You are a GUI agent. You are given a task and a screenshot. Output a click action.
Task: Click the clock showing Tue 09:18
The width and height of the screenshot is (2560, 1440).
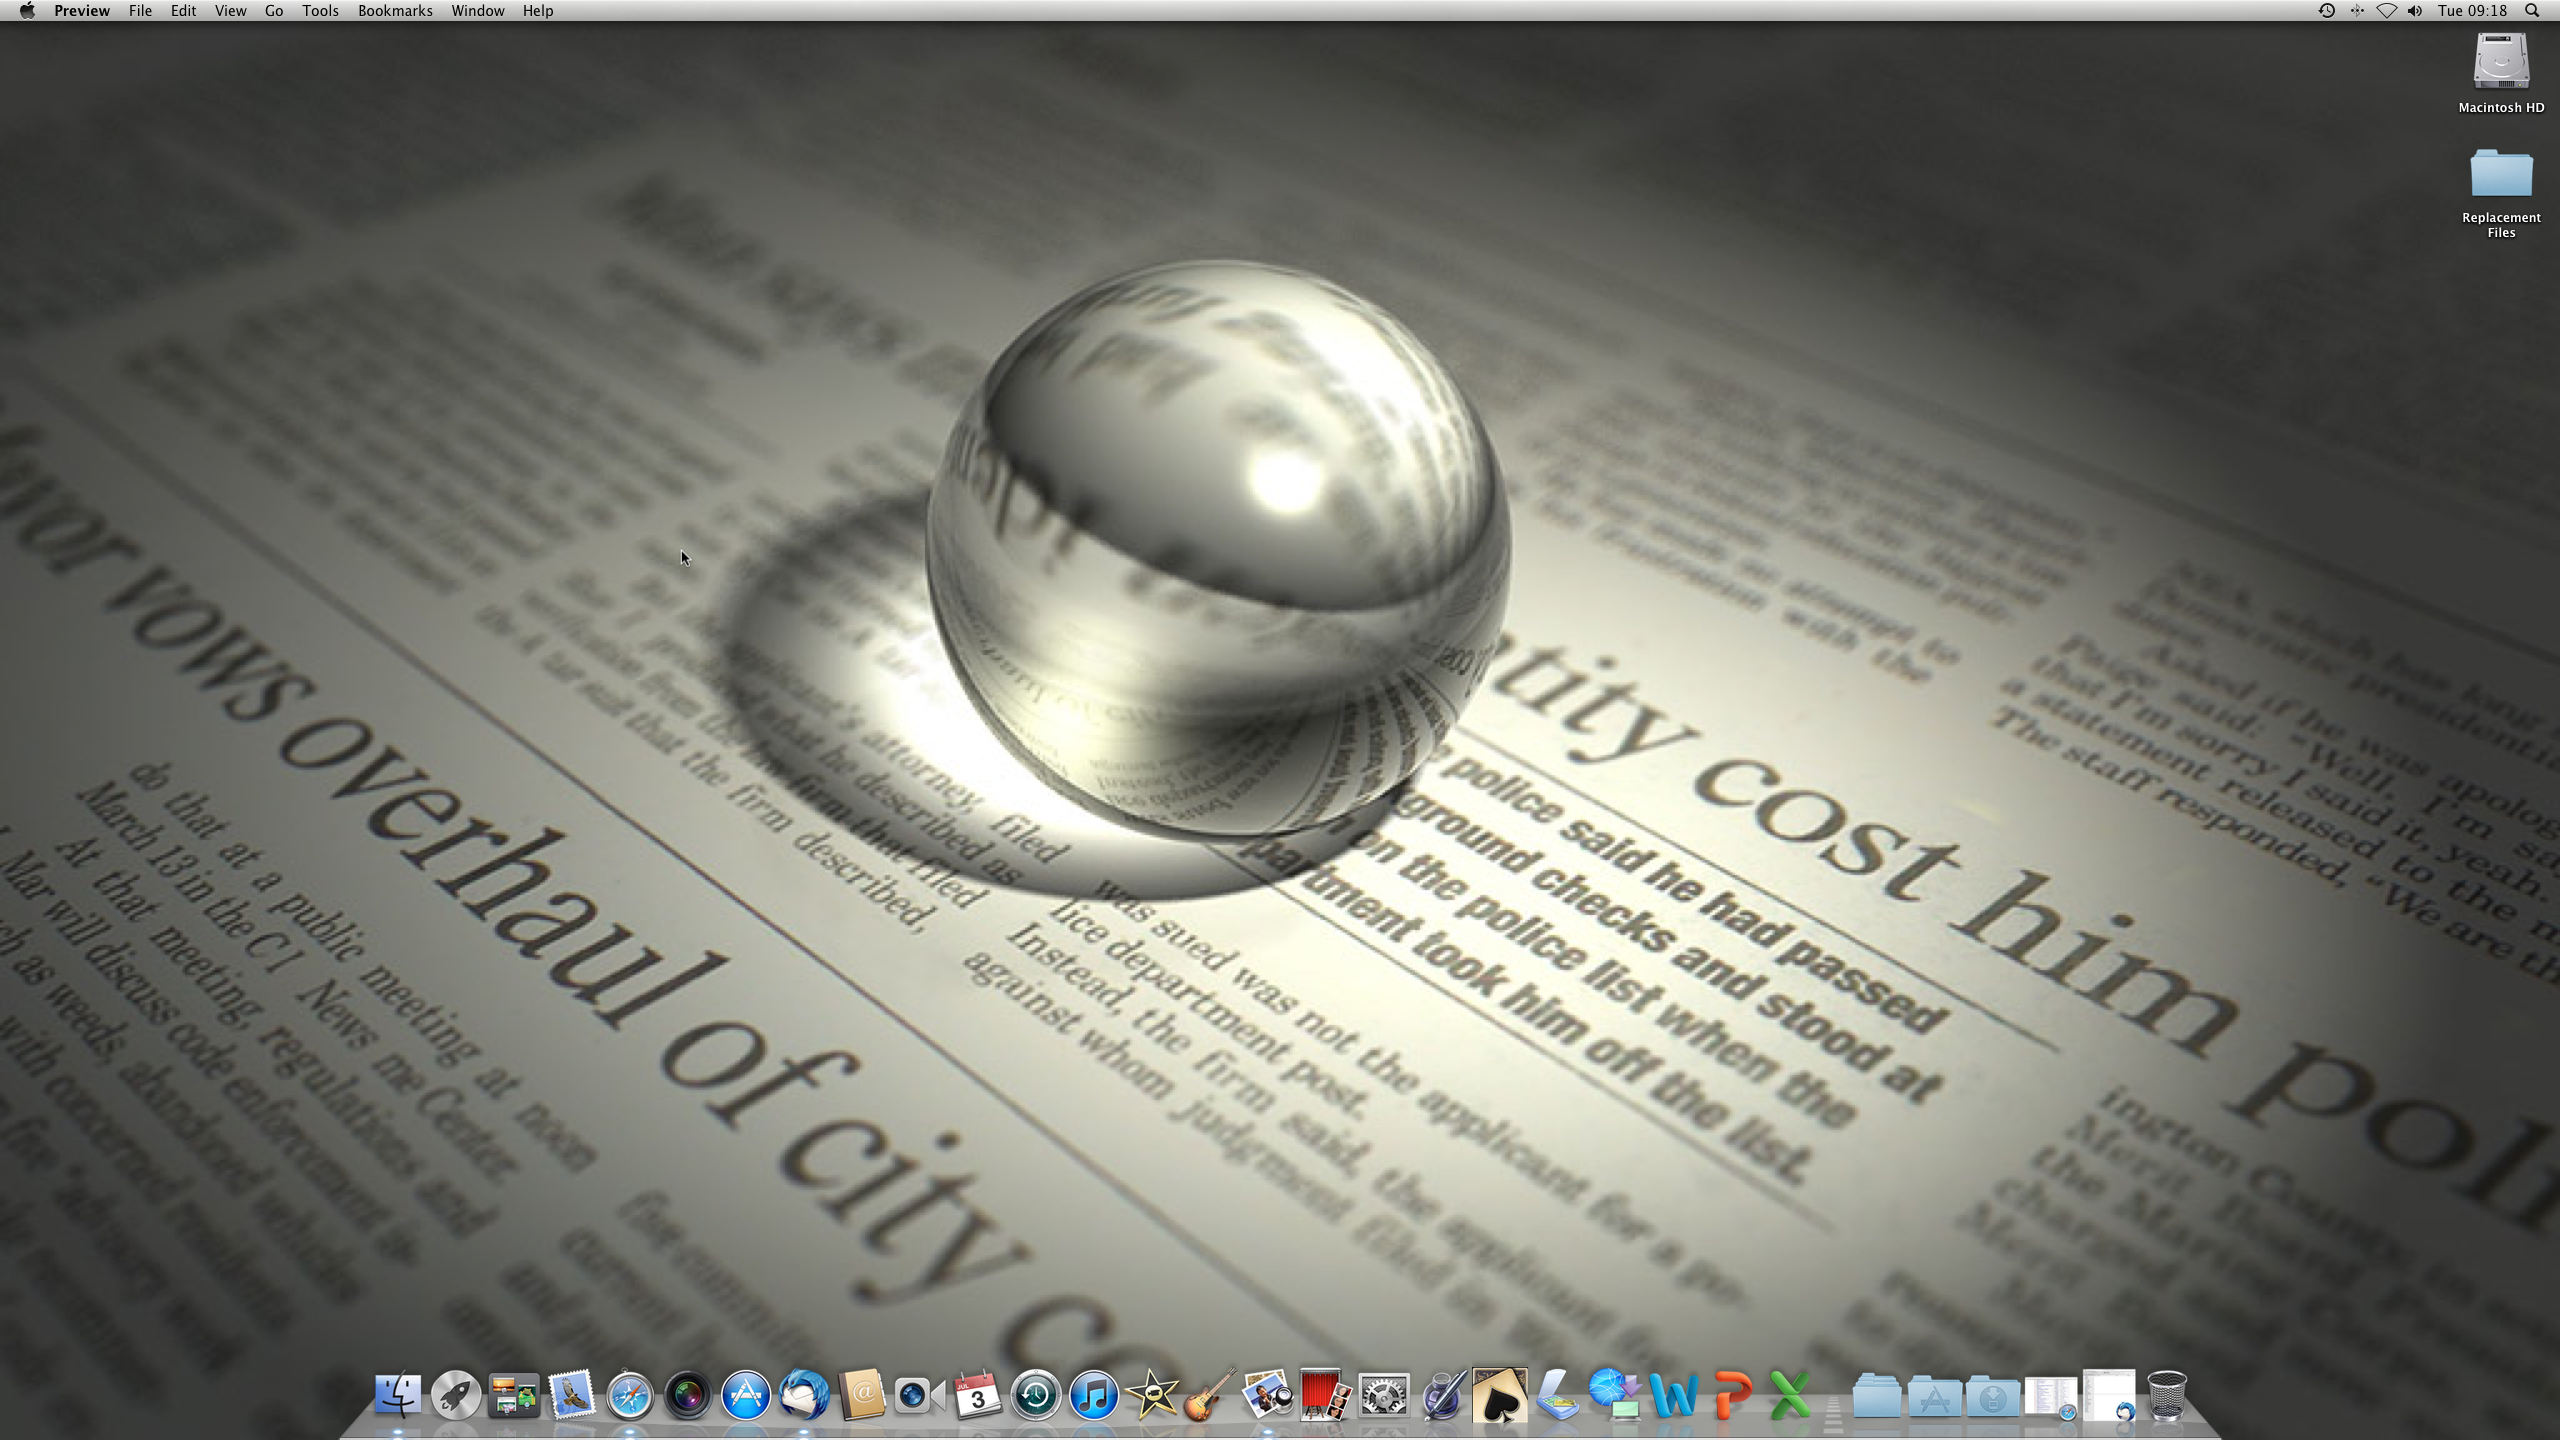[x=2472, y=11]
